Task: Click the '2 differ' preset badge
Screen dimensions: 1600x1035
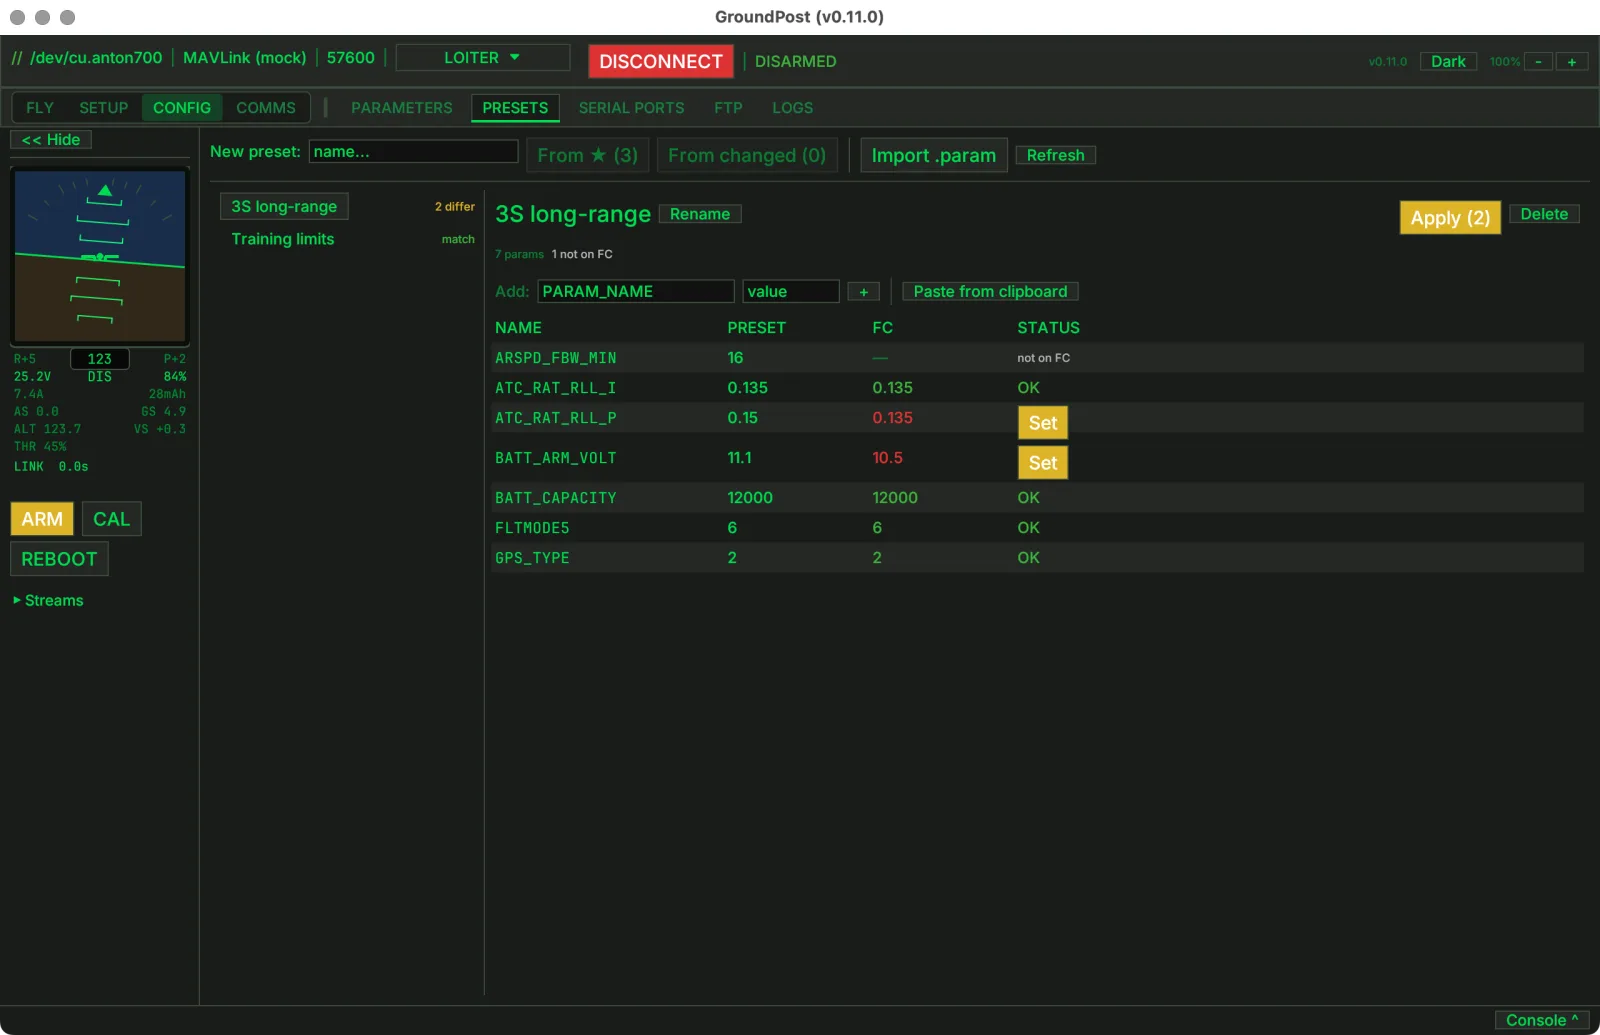Action: (454, 207)
